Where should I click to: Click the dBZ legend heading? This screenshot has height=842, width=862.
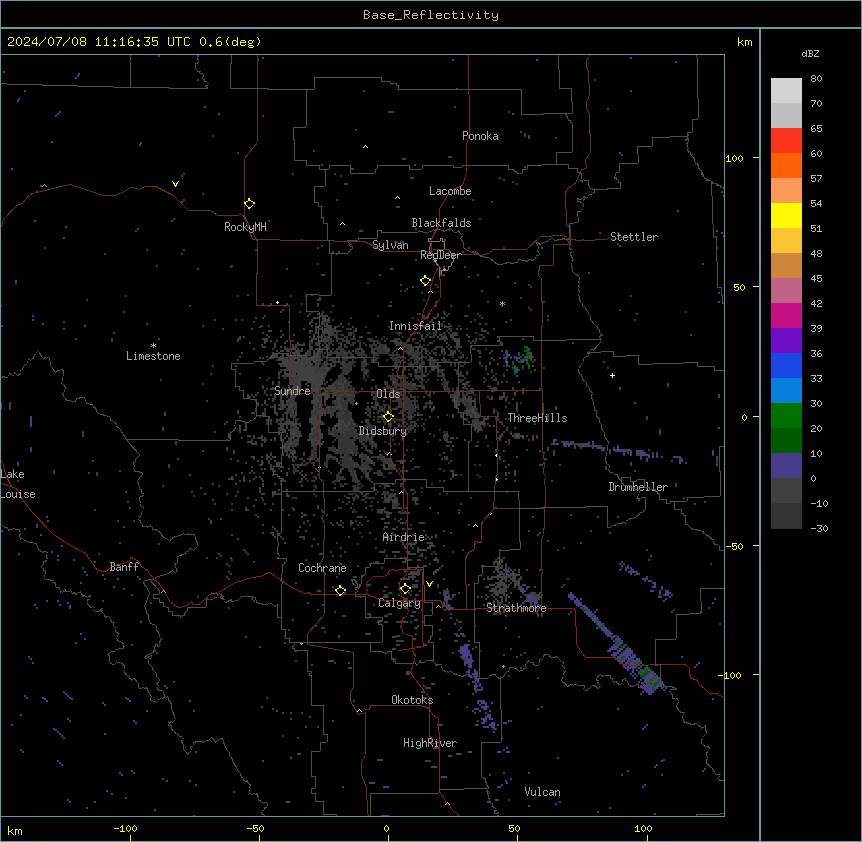pos(810,54)
